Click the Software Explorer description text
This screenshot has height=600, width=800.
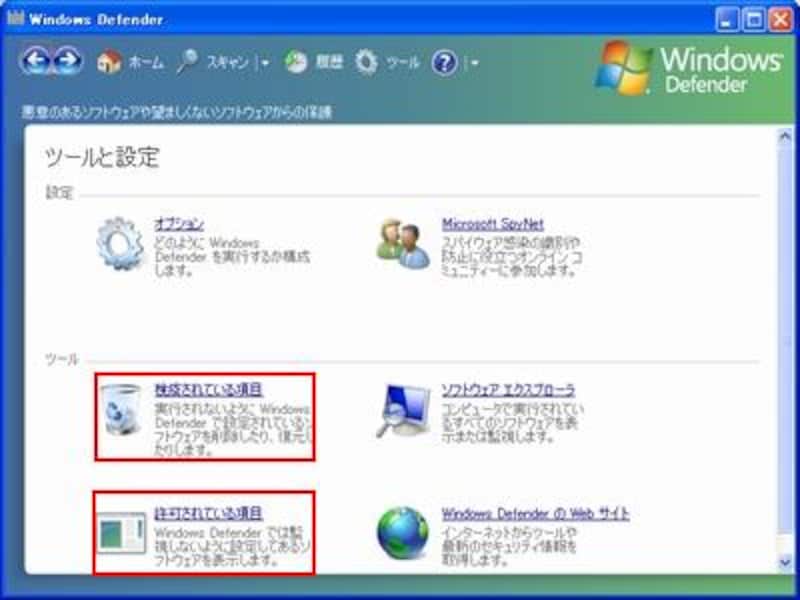pos(512,422)
